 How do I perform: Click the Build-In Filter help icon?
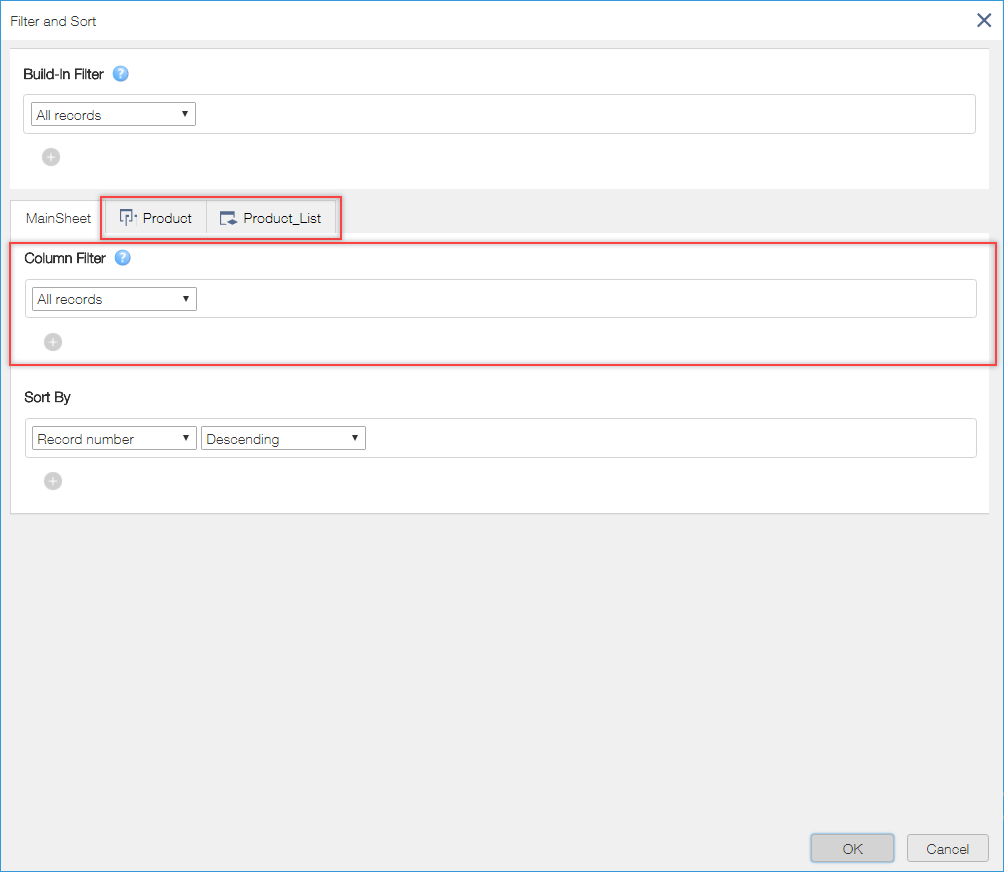(x=120, y=74)
